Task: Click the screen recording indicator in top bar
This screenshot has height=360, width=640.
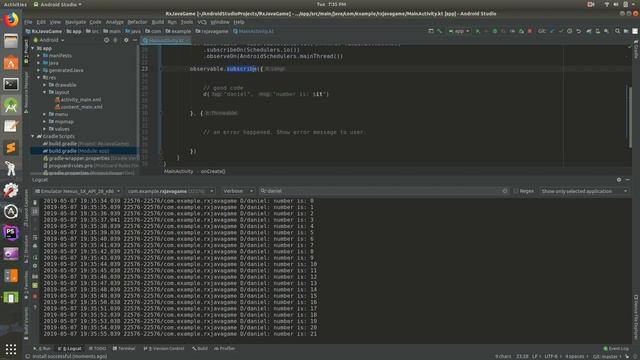Action: pyautogui.click(x=591, y=4)
